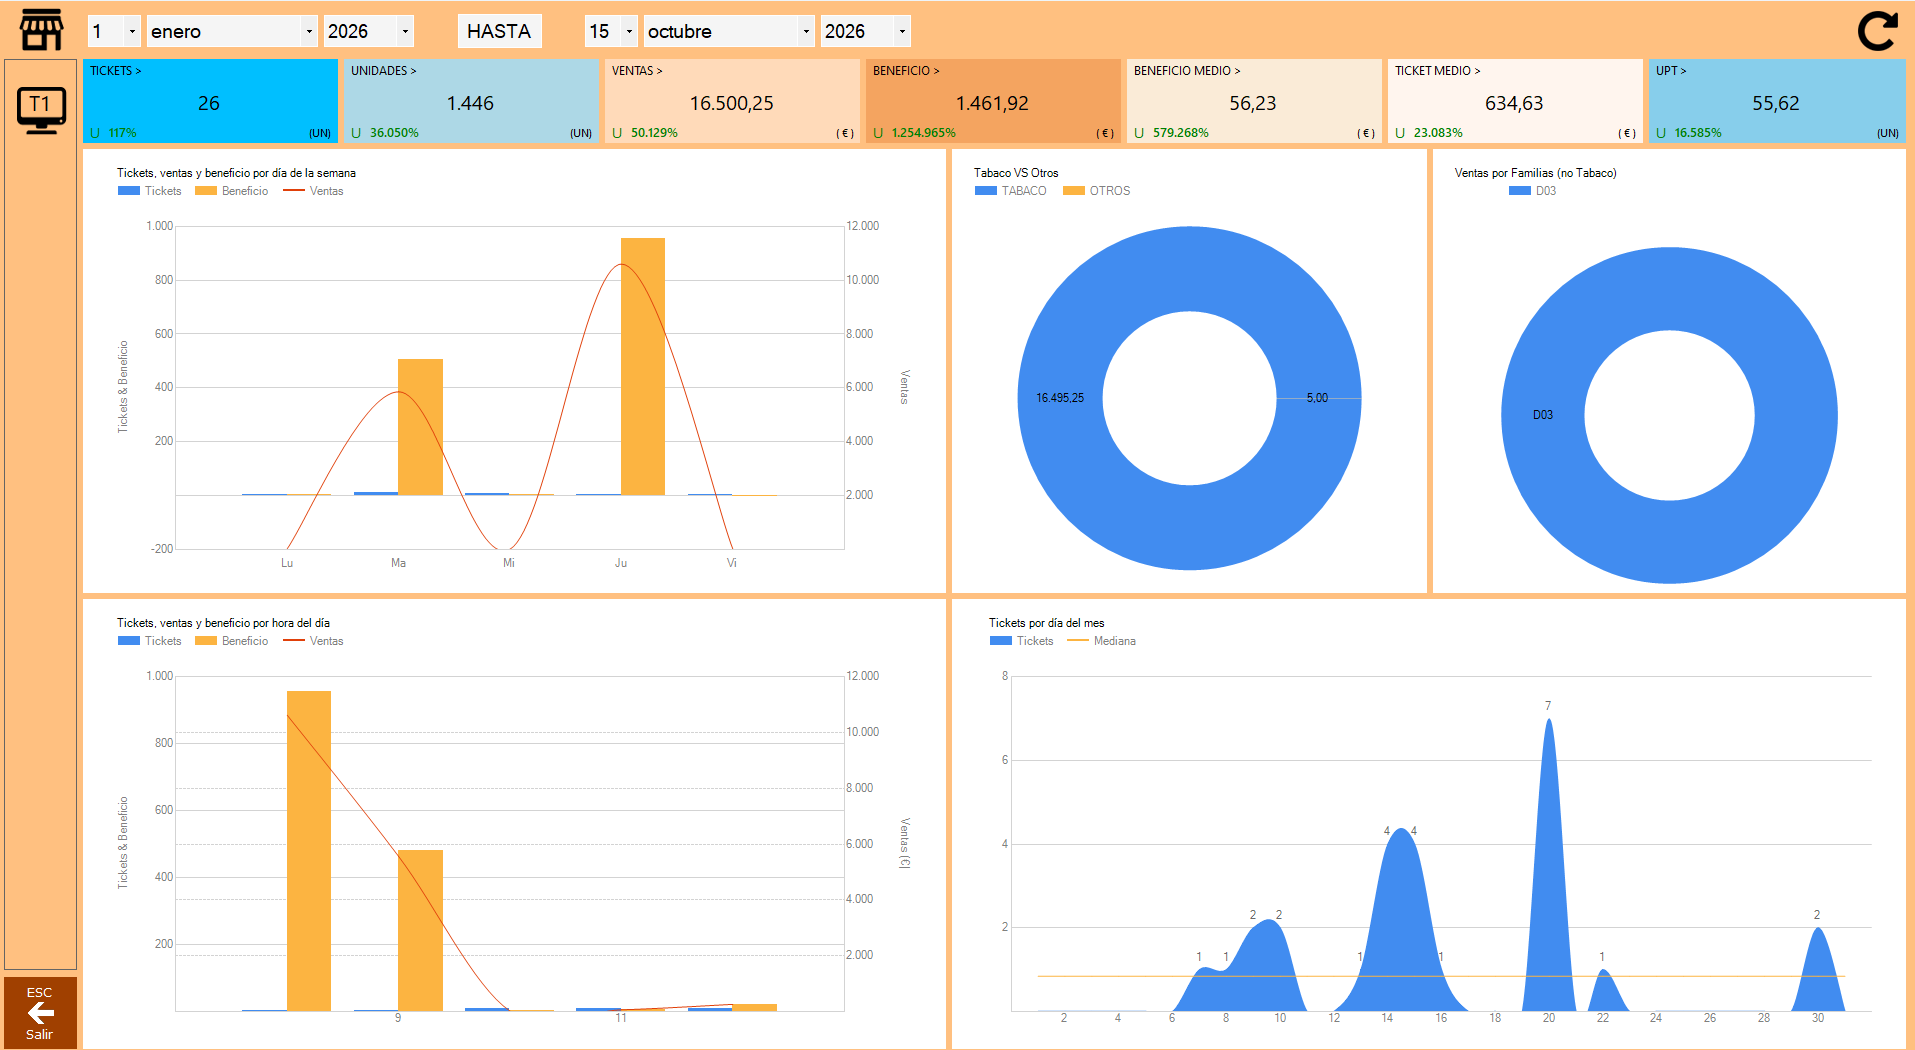Click the HASTA label
Viewport: 1915px width, 1050px height.
pos(499,31)
